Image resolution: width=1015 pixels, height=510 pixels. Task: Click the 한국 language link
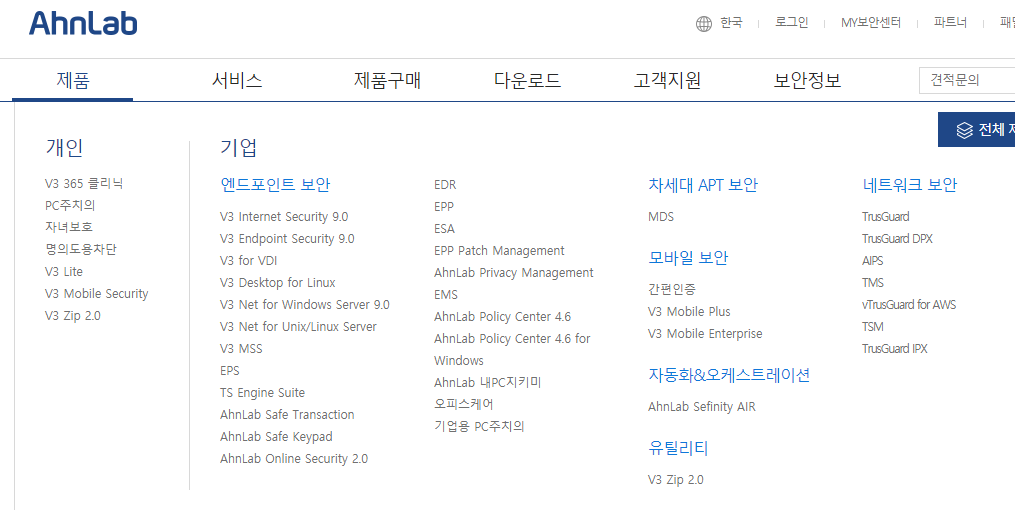[731, 23]
